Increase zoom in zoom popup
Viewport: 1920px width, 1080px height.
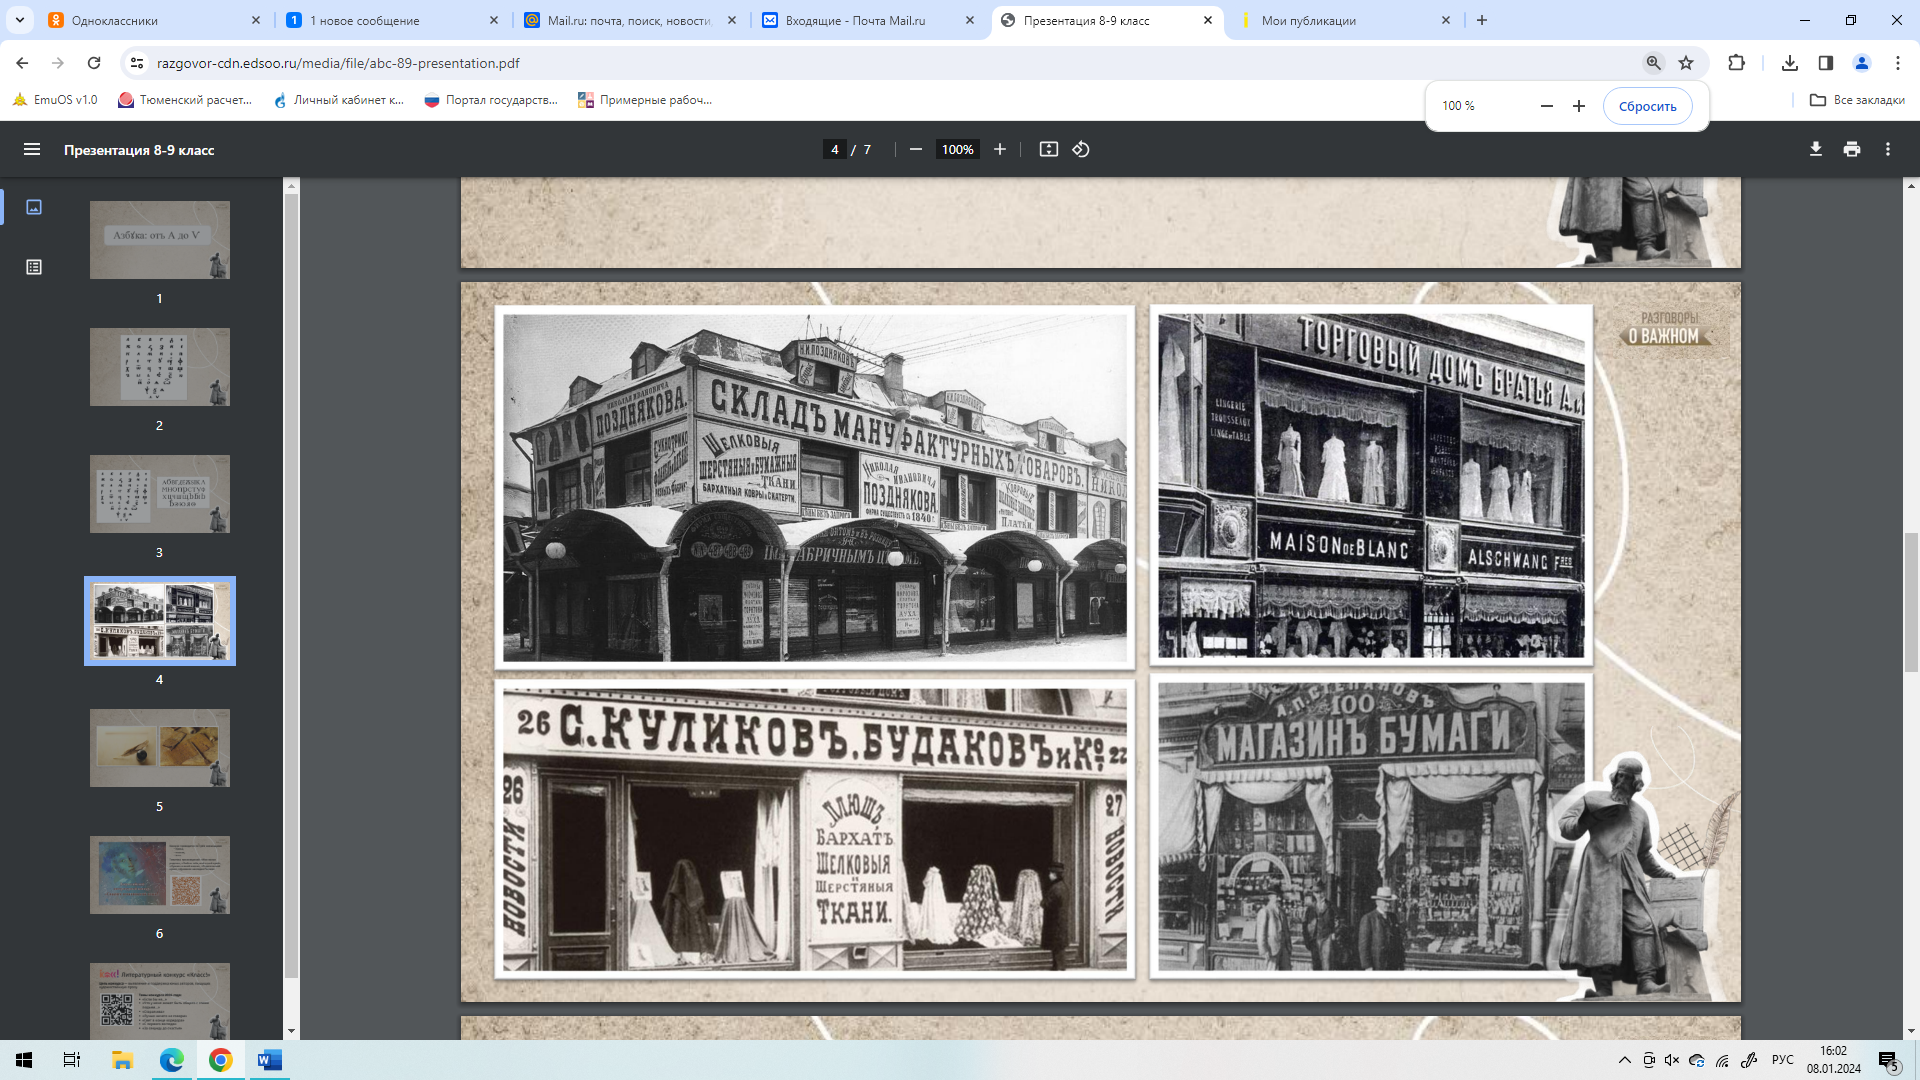1579,106
